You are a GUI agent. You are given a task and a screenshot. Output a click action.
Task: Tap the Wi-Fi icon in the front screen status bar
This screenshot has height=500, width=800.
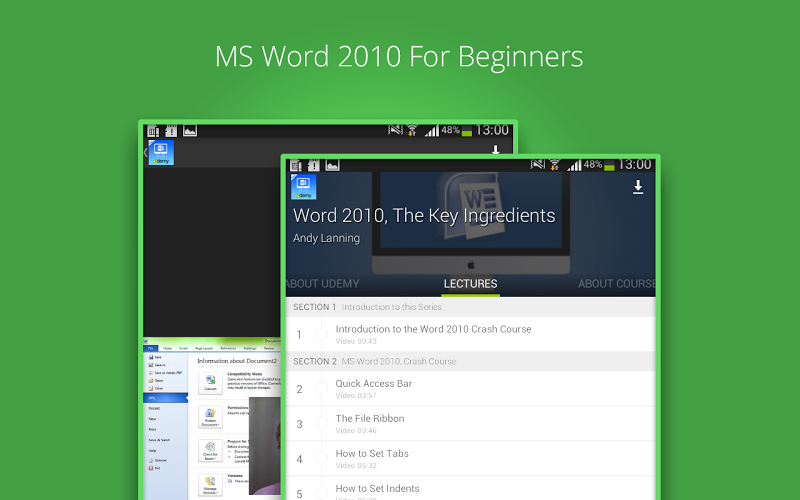point(555,165)
